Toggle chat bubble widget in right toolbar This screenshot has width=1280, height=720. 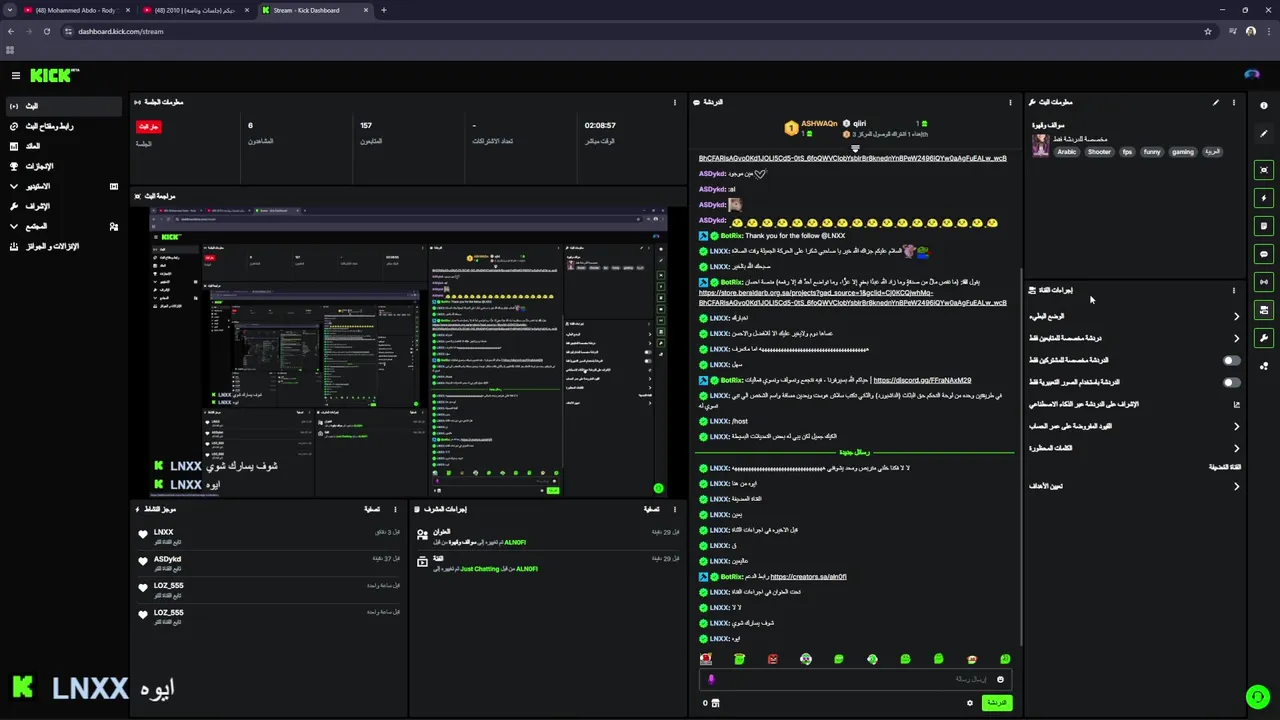click(x=1264, y=254)
